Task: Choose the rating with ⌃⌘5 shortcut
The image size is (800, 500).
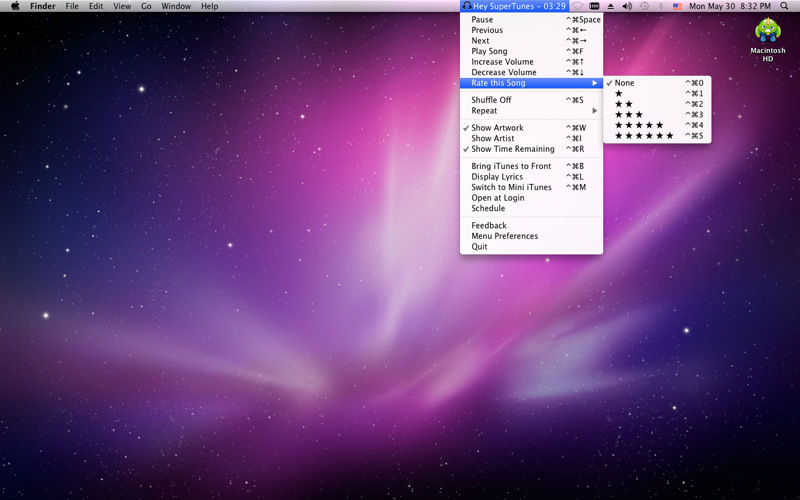Action: [657, 136]
